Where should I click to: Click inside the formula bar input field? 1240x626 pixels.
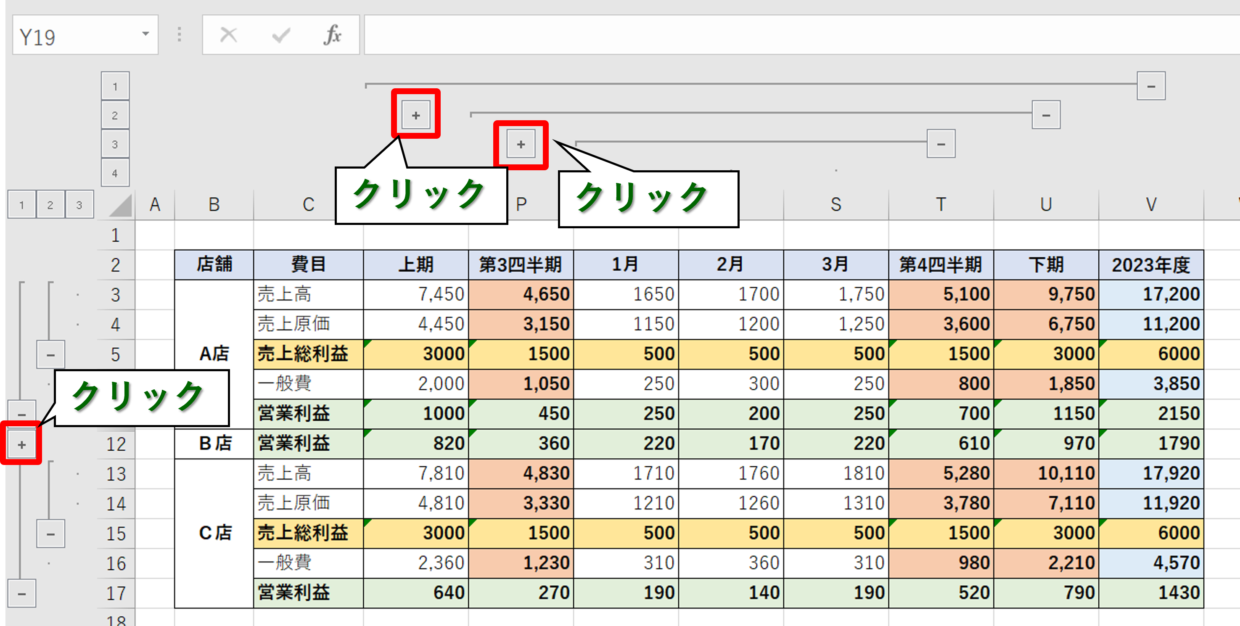pyautogui.click(x=800, y=36)
